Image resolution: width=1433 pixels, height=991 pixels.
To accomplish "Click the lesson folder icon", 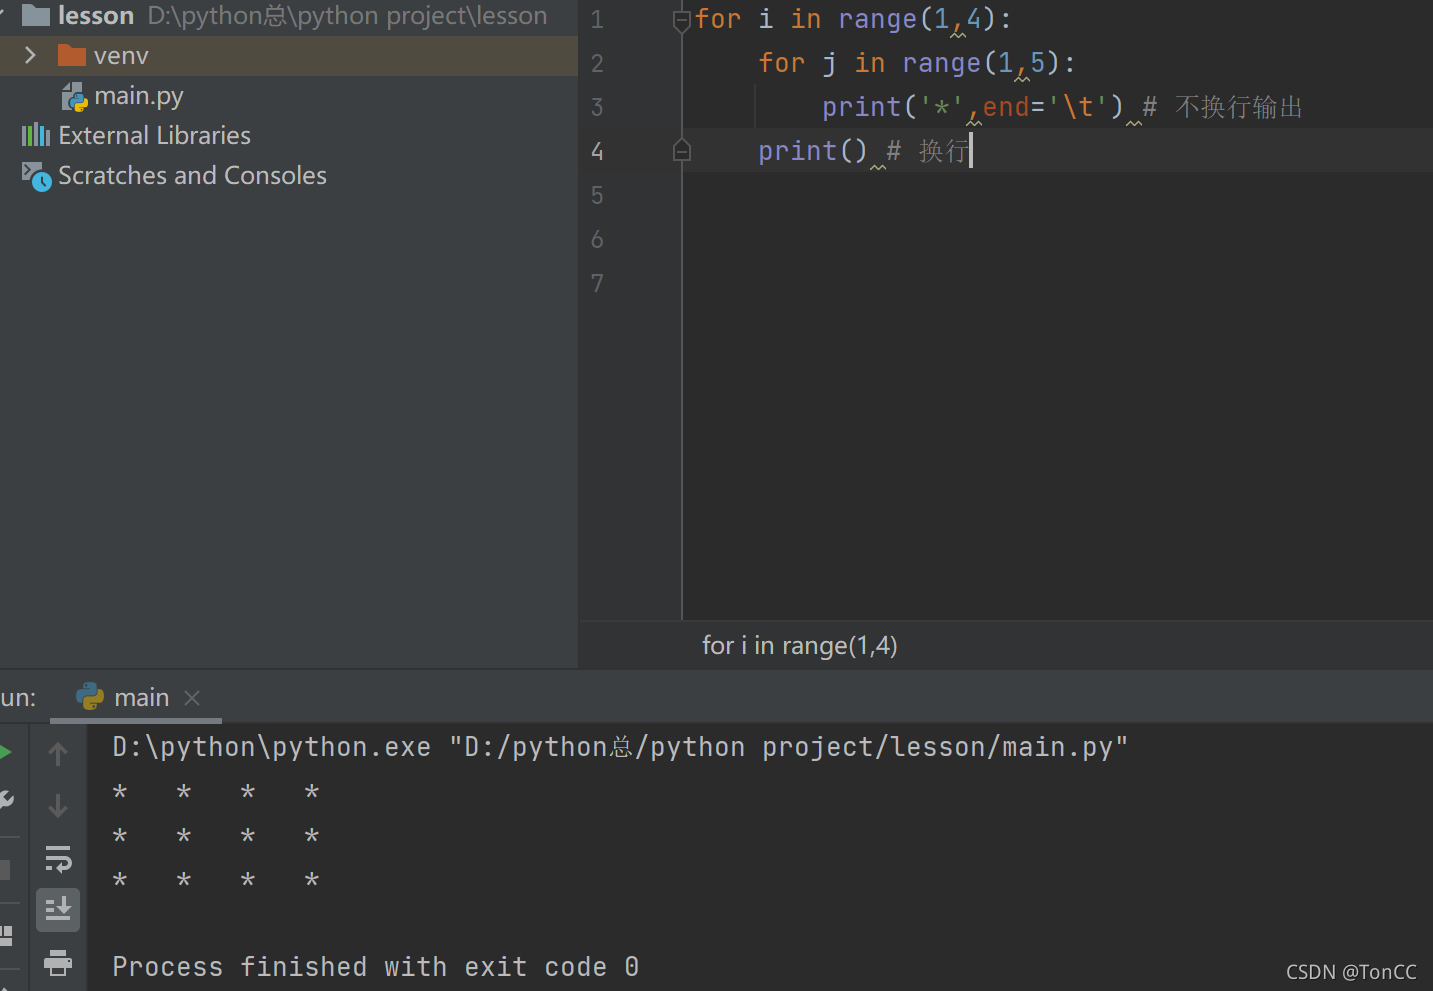I will (36, 15).
